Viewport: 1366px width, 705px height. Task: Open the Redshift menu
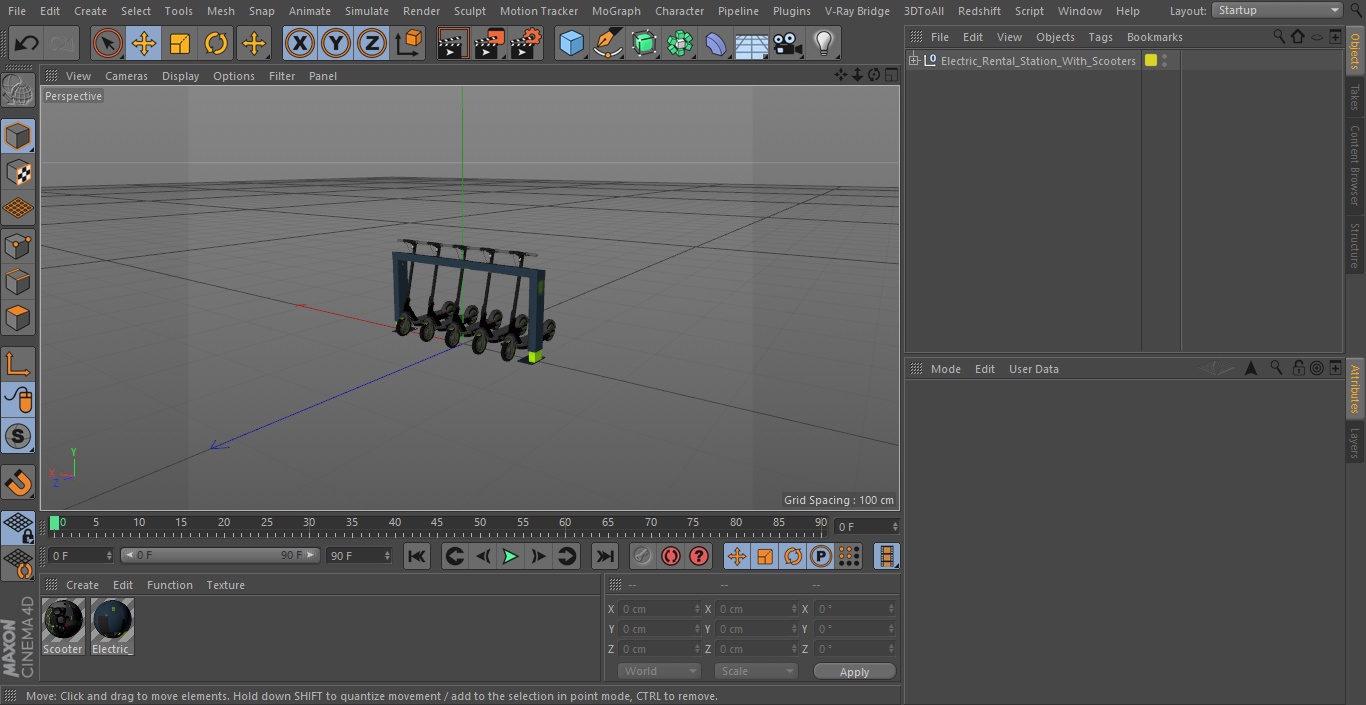pyautogui.click(x=979, y=11)
